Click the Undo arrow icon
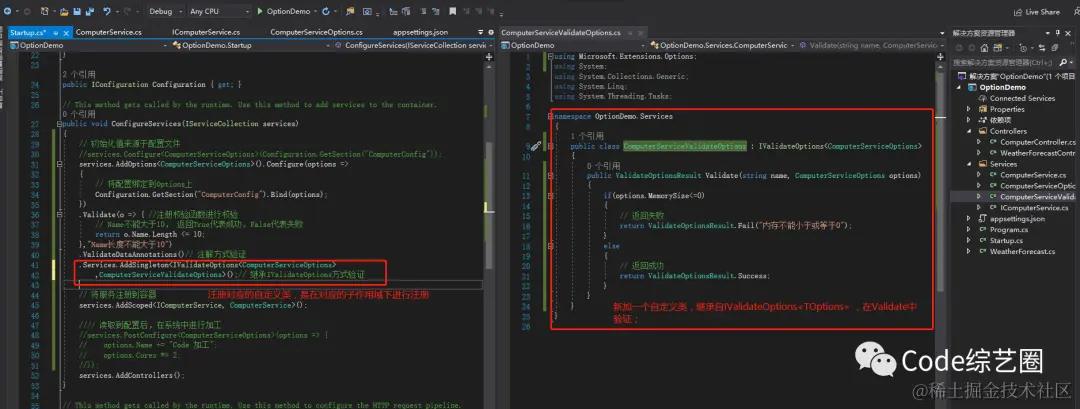The width and height of the screenshot is (1080, 409). [107, 12]
